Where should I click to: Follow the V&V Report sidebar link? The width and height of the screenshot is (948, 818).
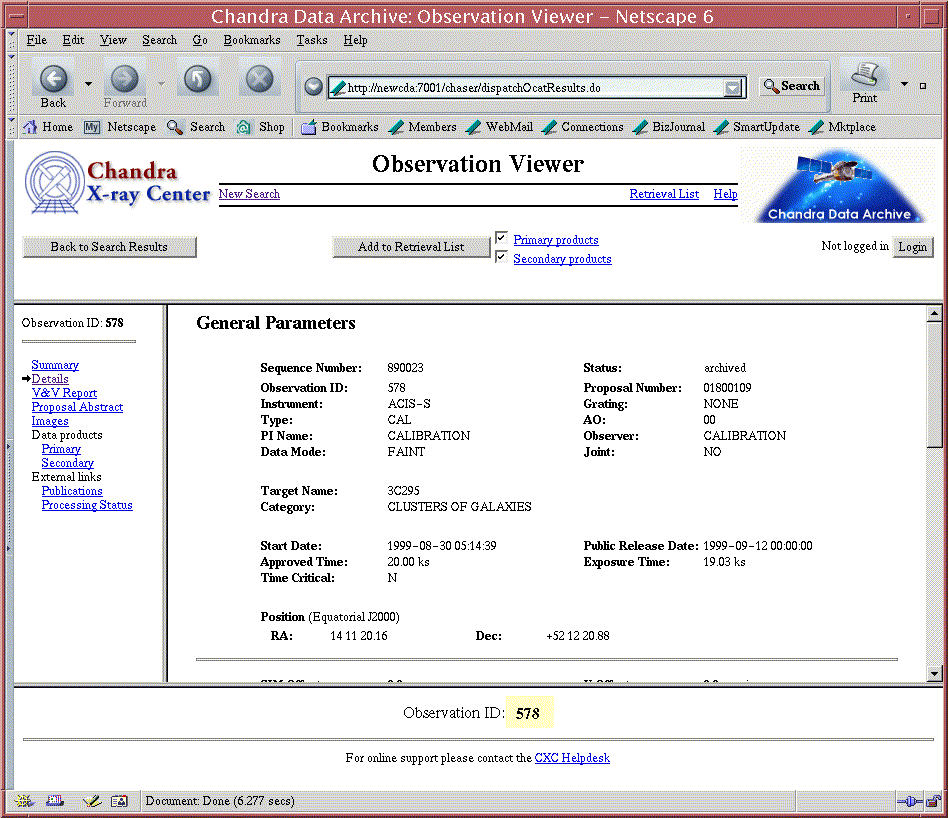64,393
